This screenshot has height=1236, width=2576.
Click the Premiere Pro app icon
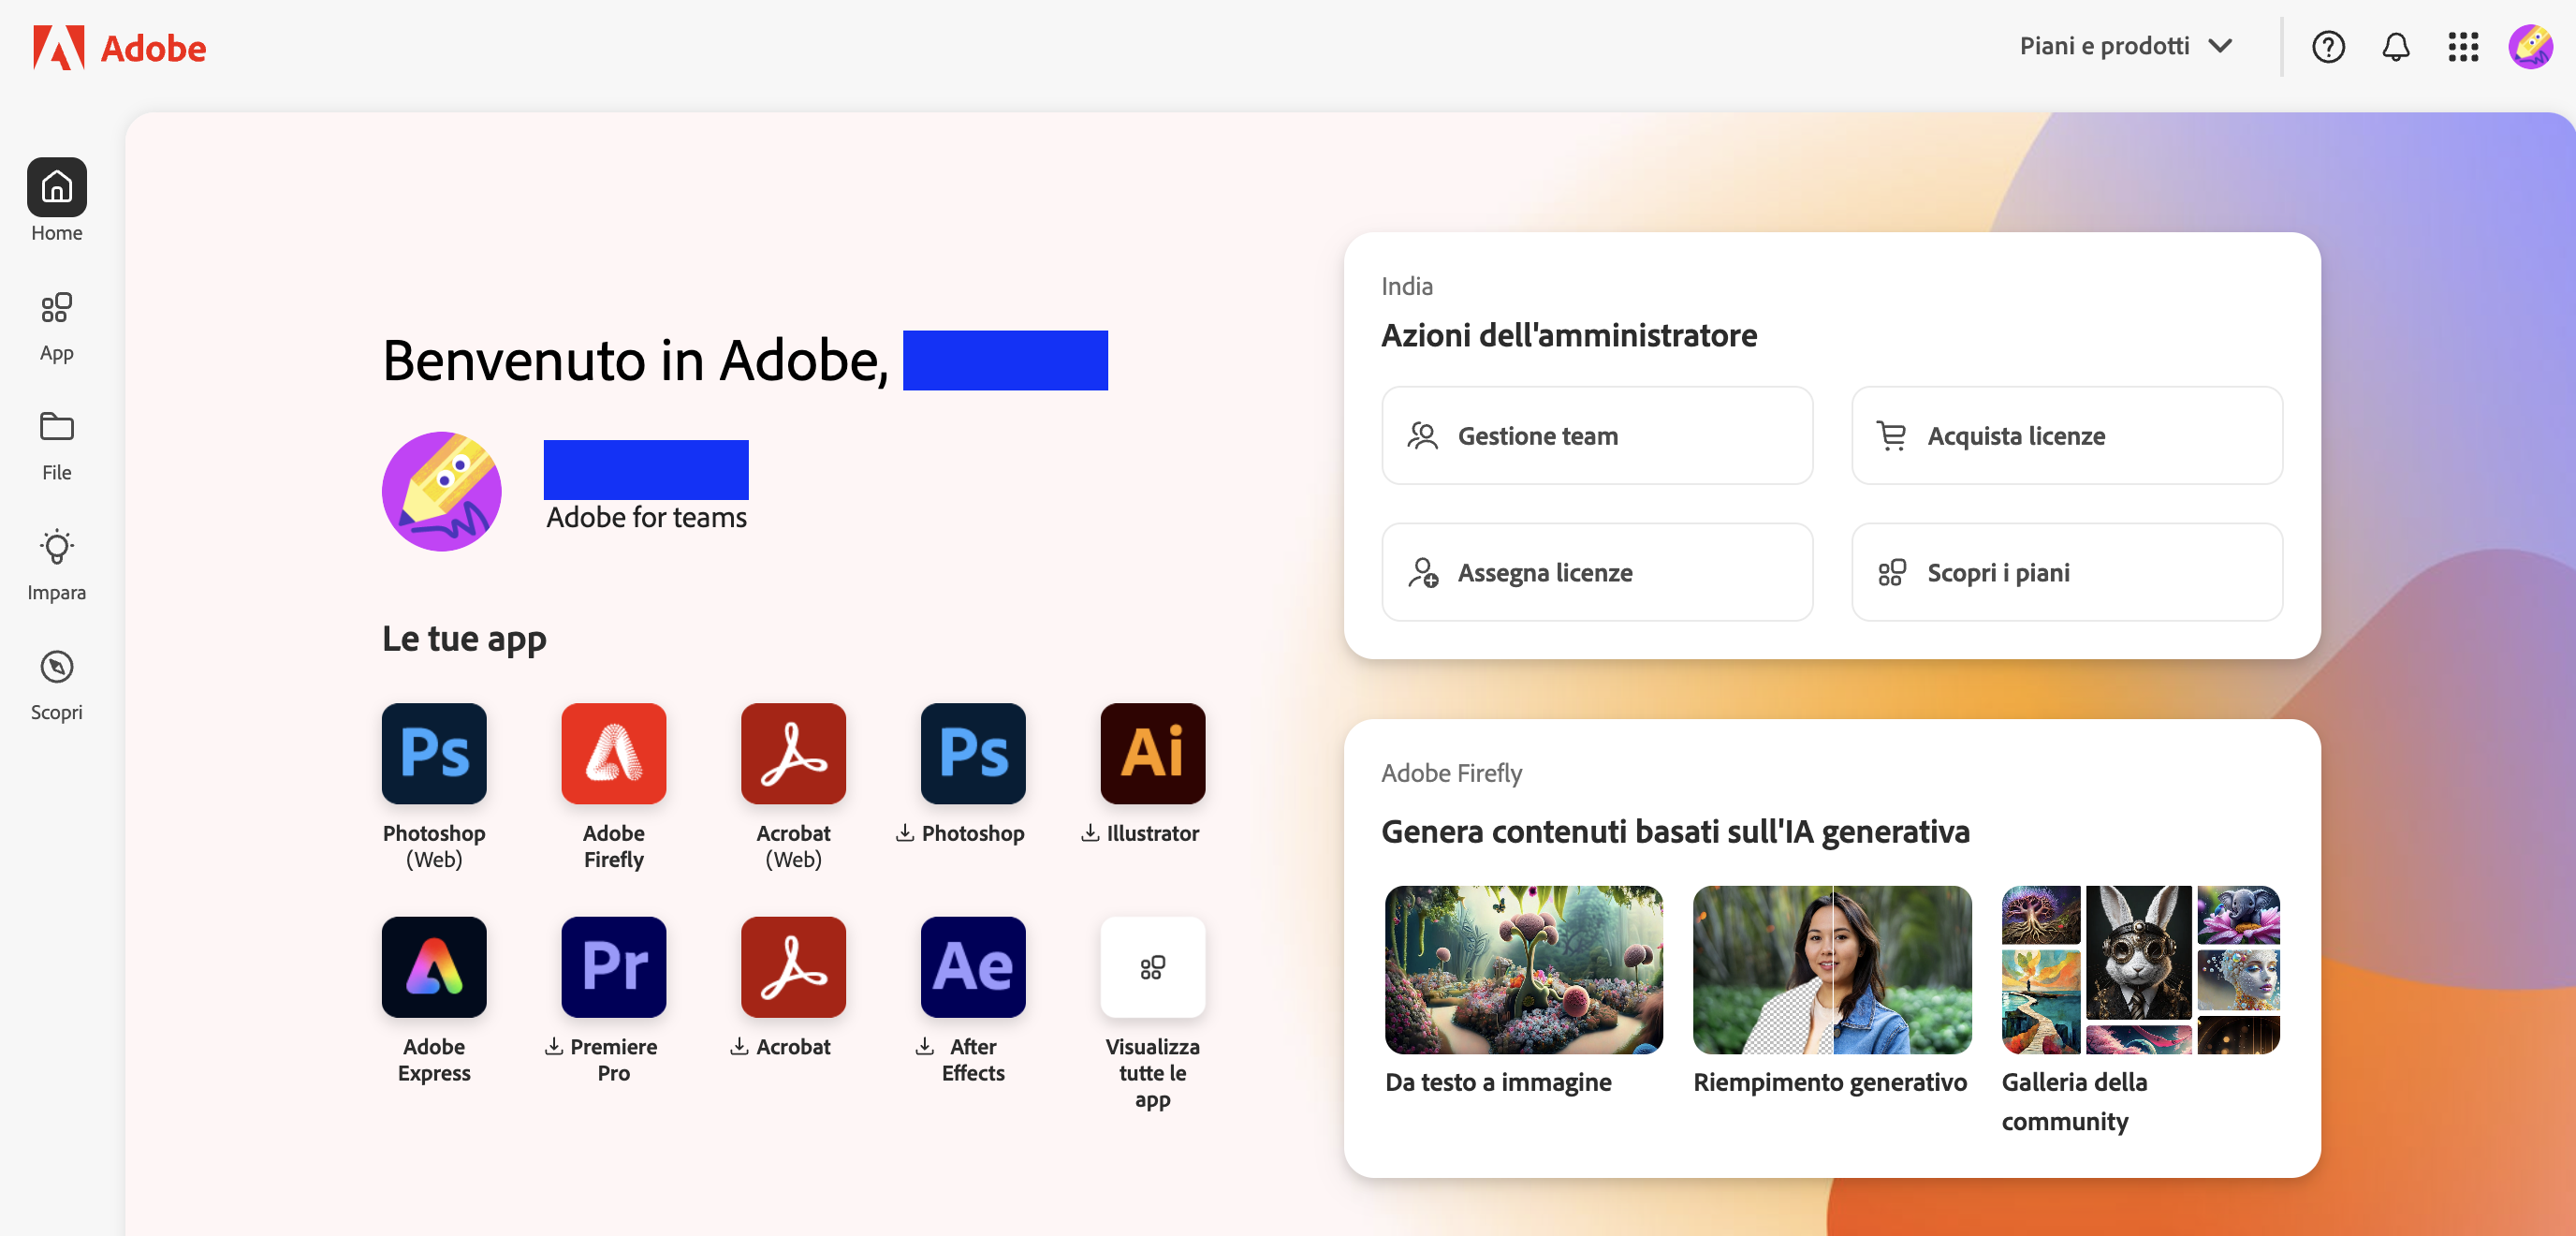point(613,967)
